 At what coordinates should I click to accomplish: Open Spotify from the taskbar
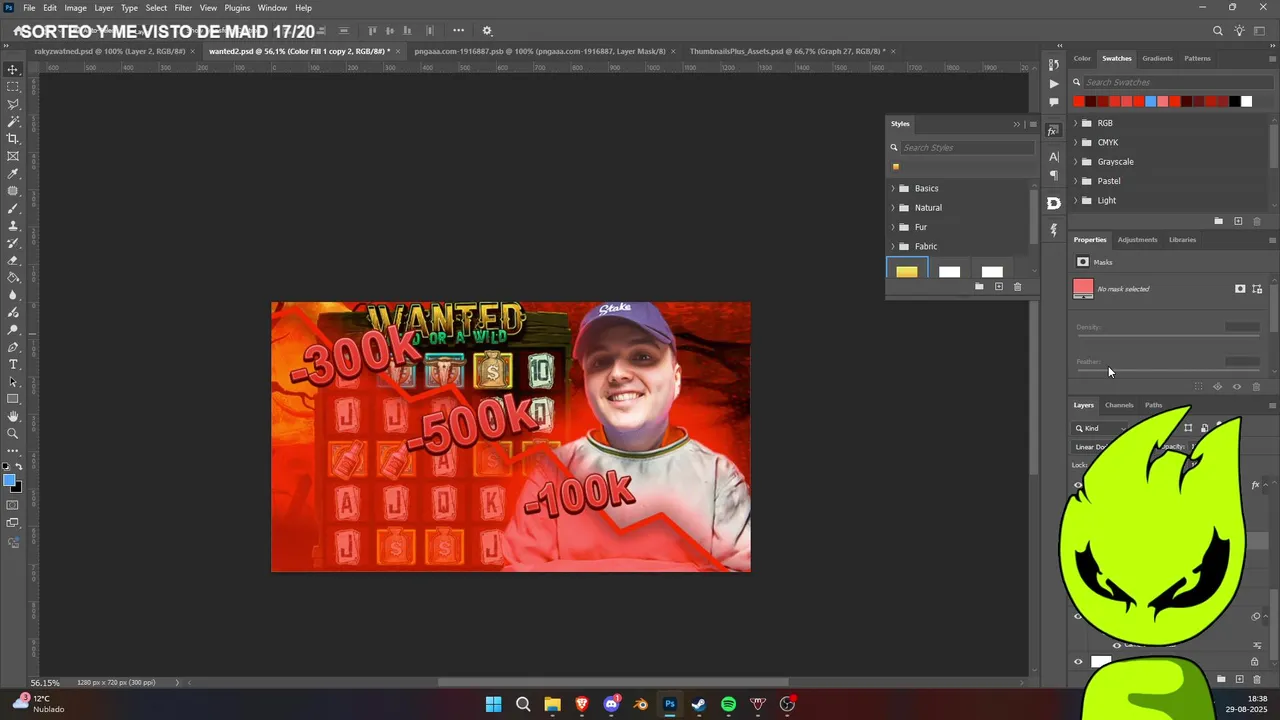728,704
